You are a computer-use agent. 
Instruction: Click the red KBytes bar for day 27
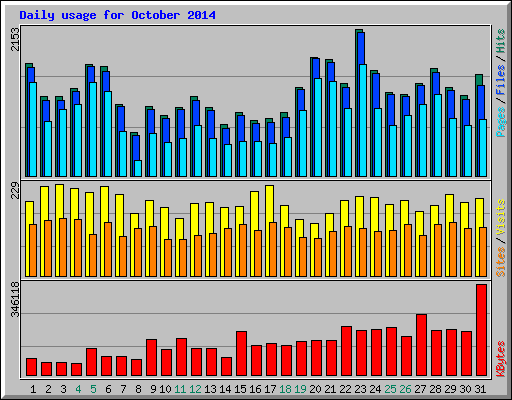click(421, 345)
